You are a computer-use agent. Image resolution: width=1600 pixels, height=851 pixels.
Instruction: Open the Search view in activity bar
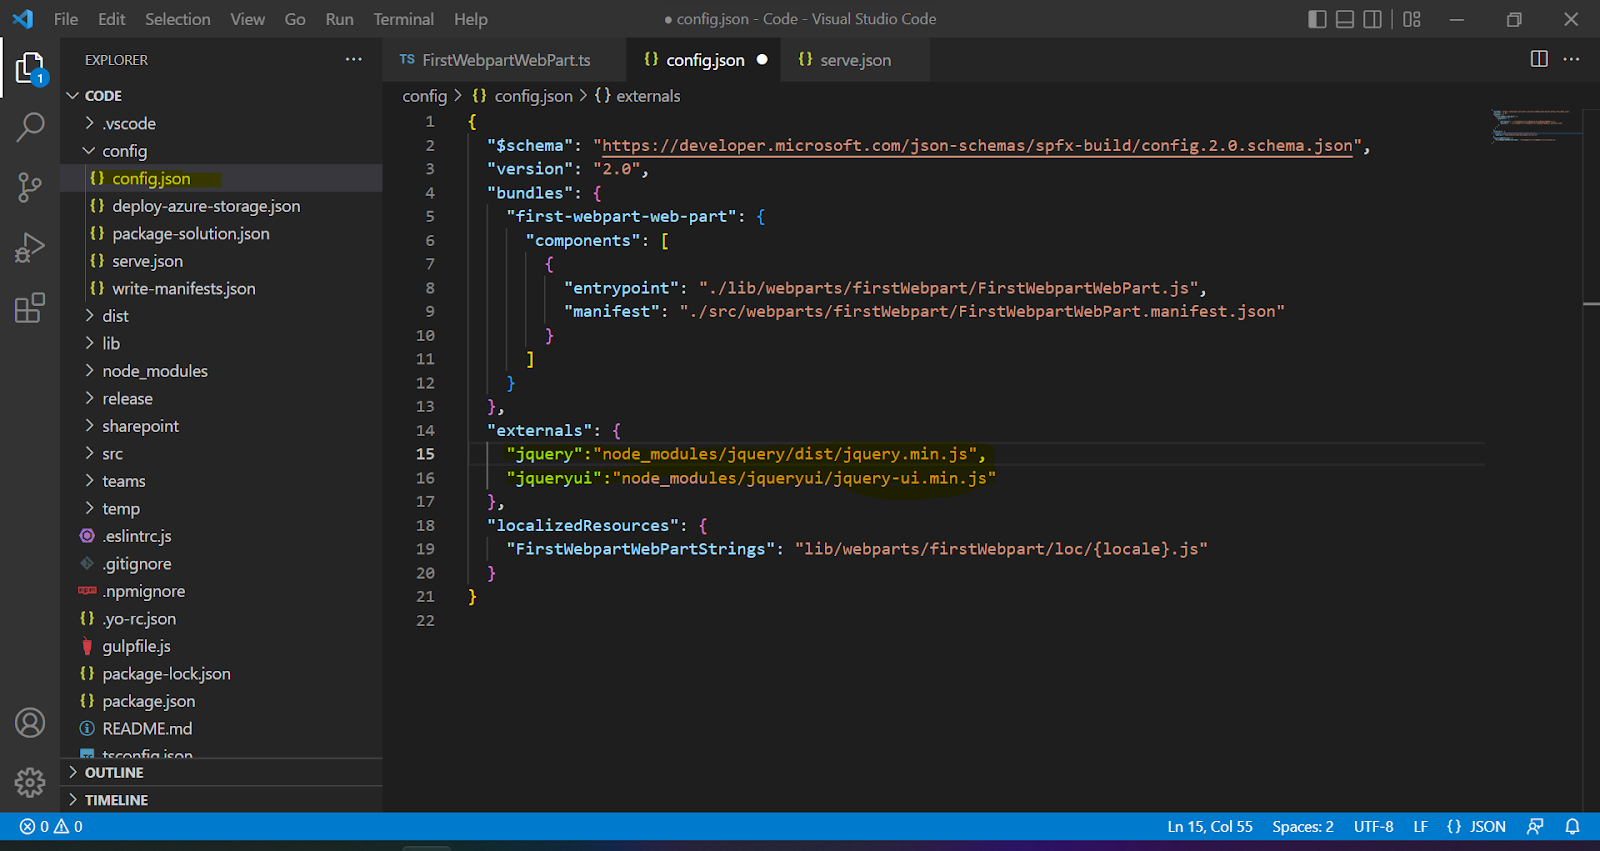pyautogui.click(x=30, y=127)
